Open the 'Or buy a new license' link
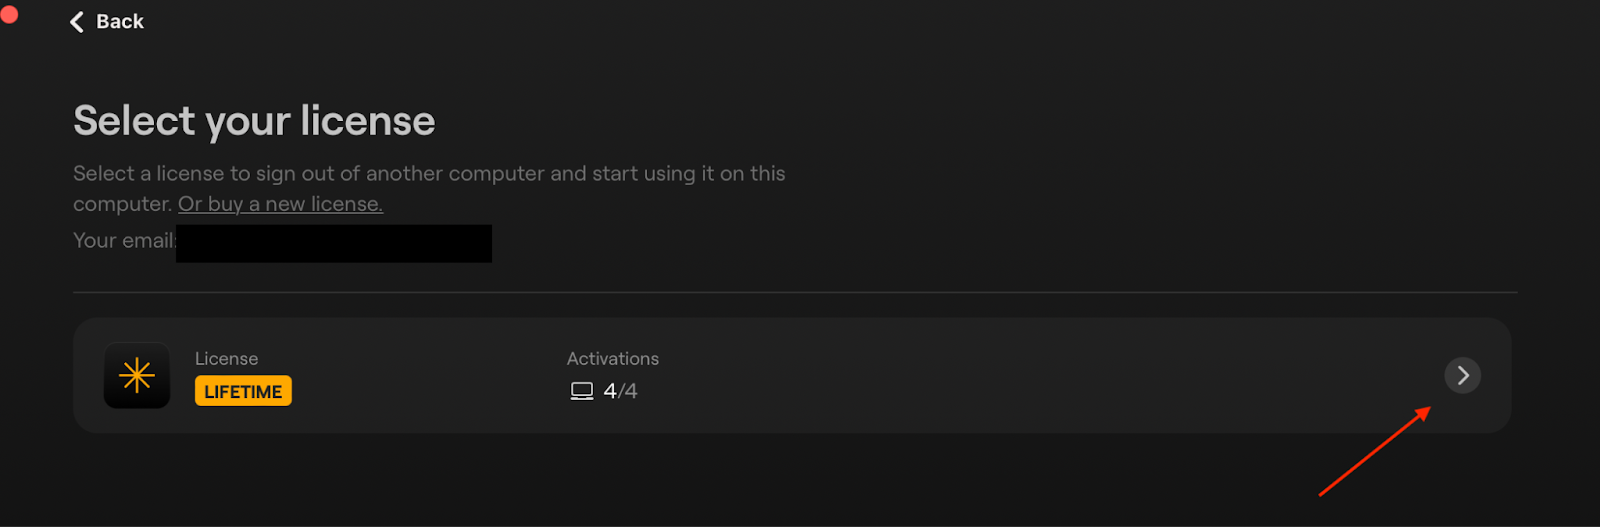Screen dimensions: 1600x527 (x=280, y=204)
